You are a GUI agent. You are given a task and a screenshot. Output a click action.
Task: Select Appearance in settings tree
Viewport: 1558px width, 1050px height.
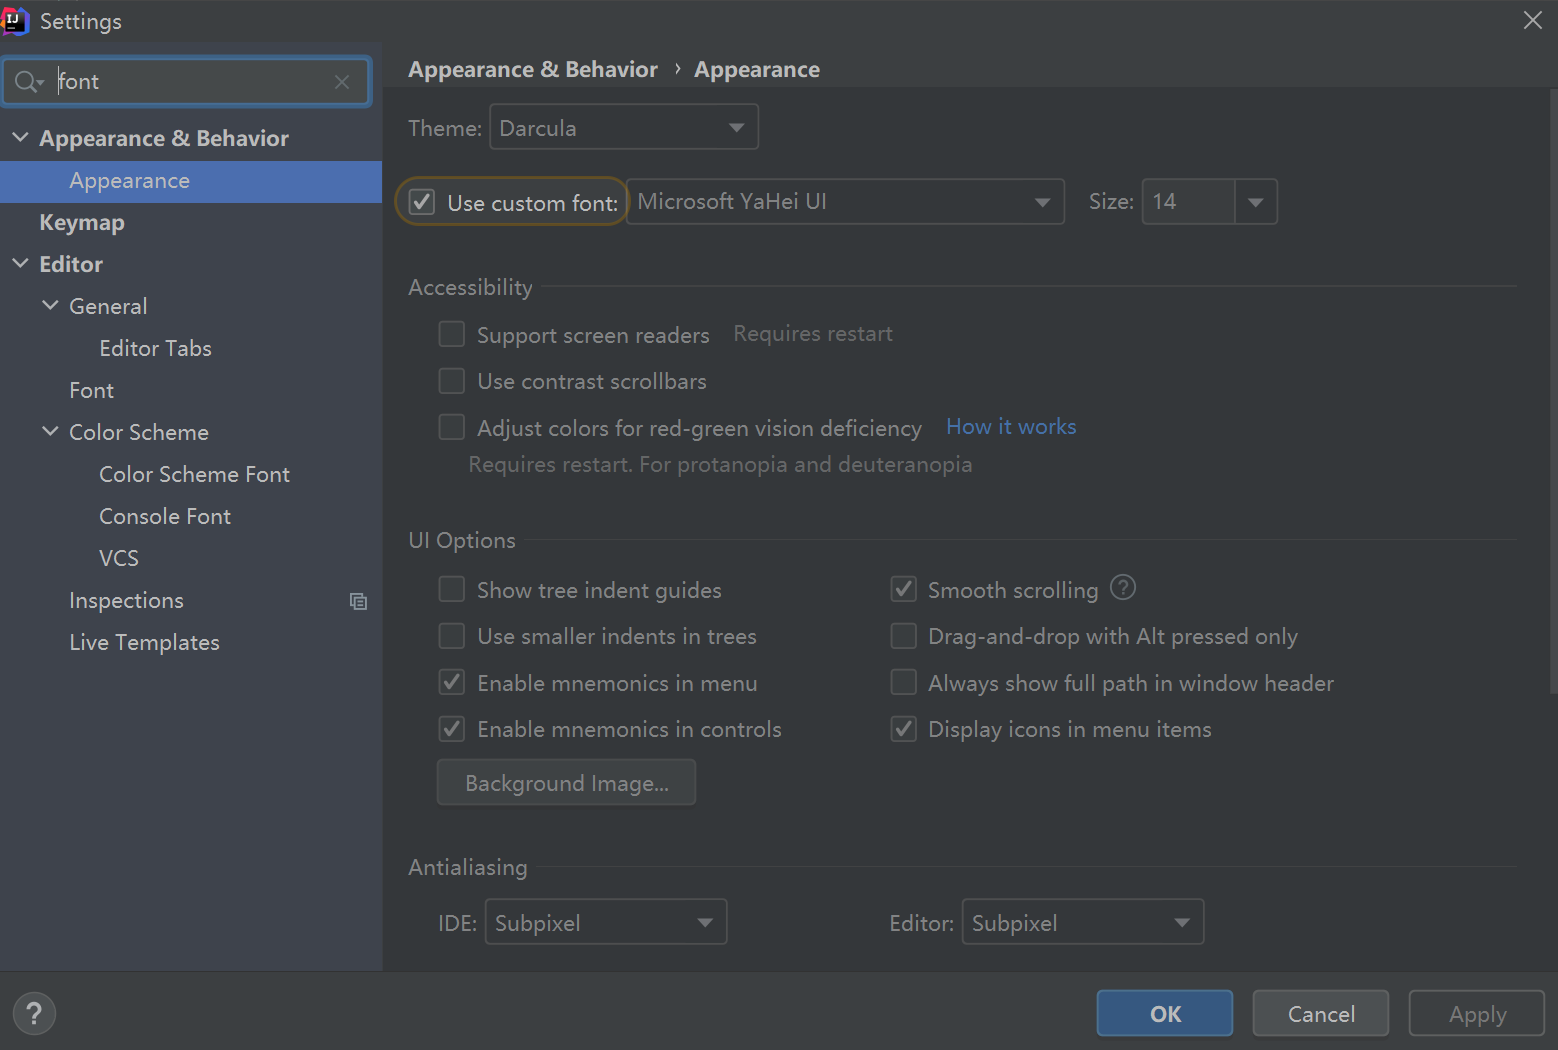pyautogui.click(x=191, y=181)
